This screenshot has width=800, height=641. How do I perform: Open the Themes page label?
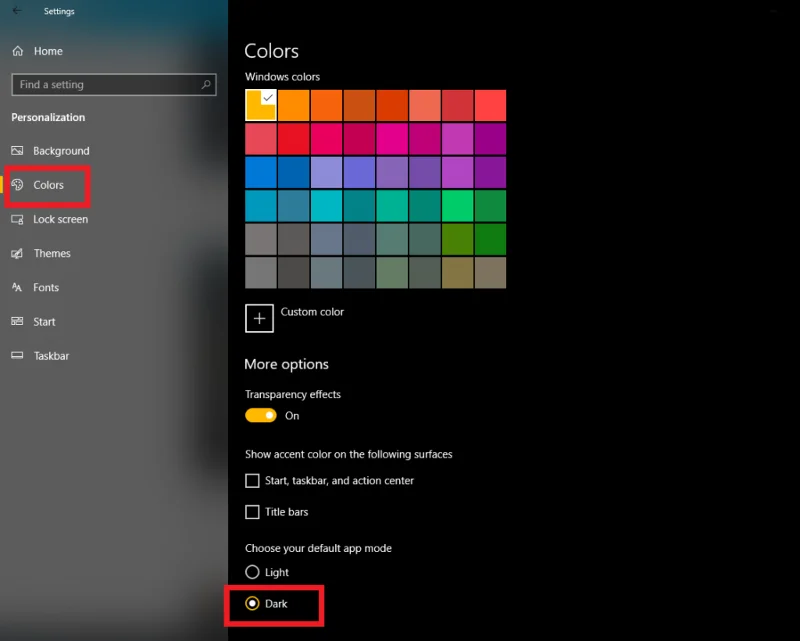point(52,253)
